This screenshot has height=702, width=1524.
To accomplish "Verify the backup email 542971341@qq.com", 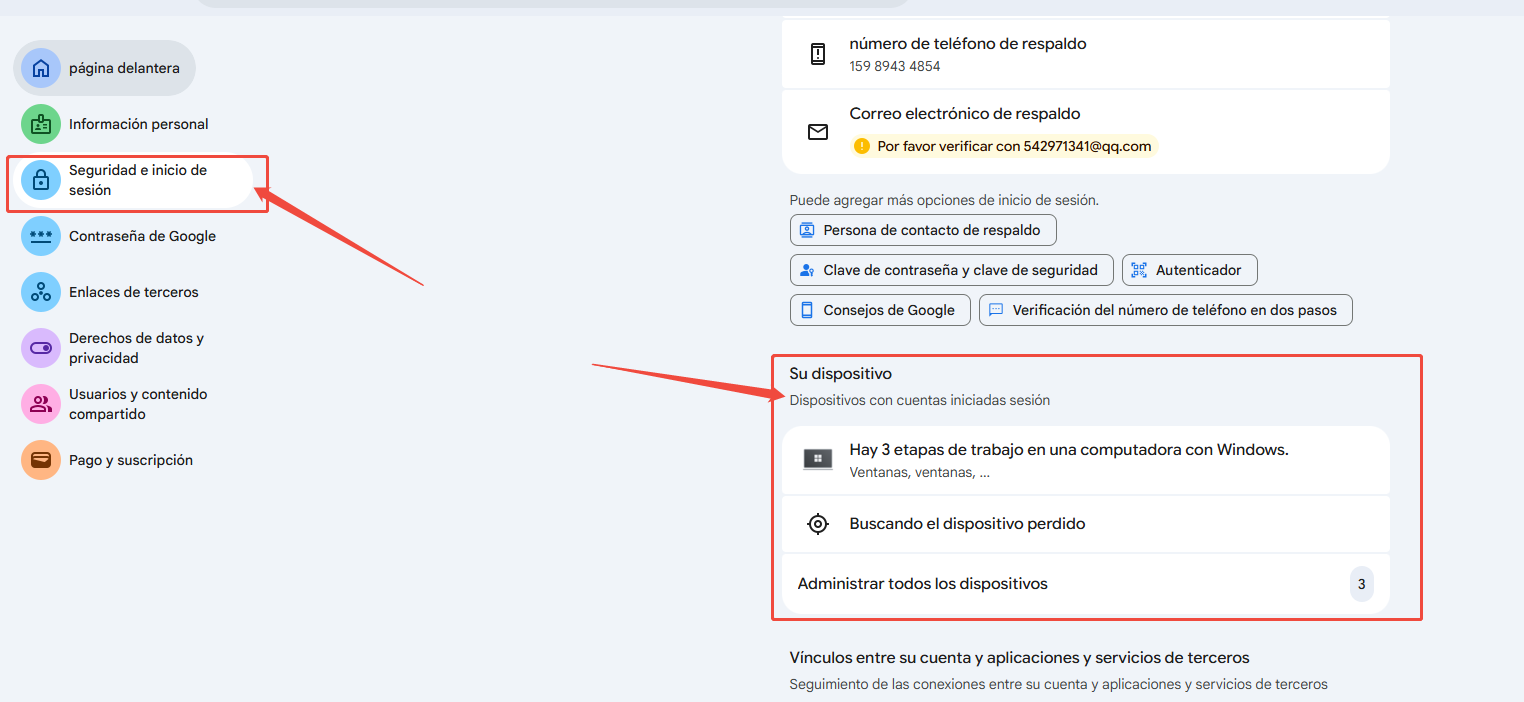I will coord(1005,145).
